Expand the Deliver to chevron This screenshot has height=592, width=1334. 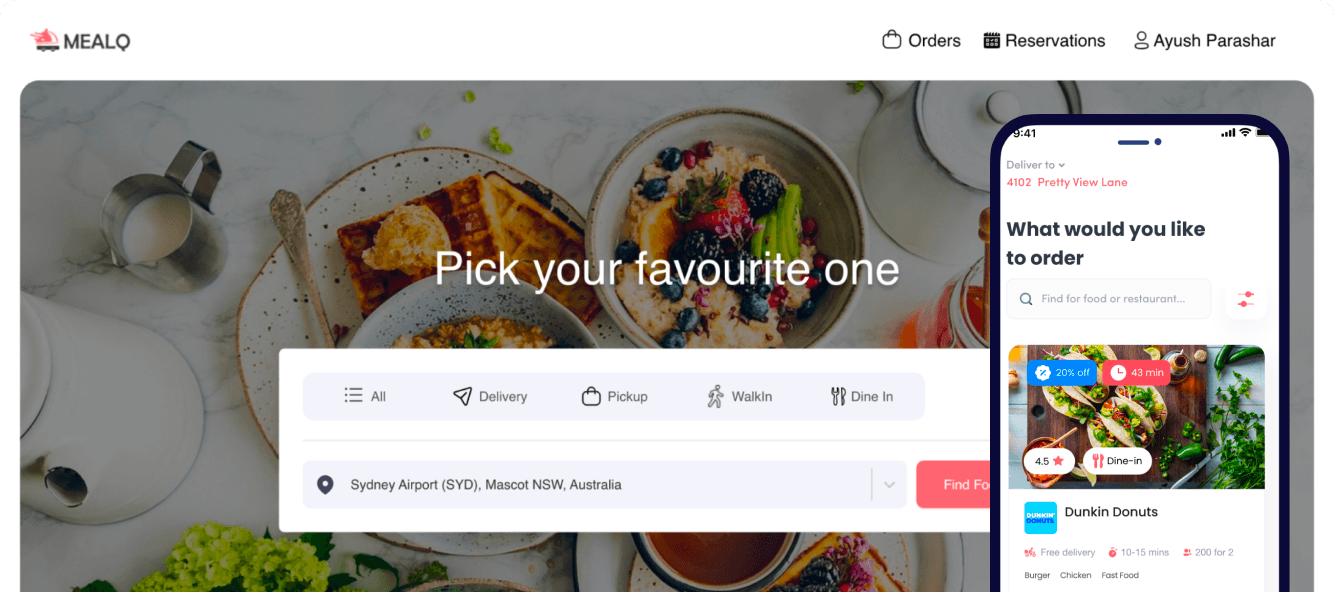coord(1062,165)
